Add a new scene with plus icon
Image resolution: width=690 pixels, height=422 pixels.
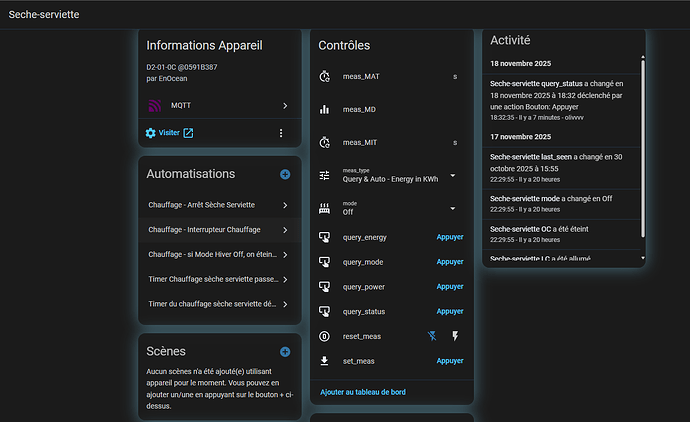285,351
